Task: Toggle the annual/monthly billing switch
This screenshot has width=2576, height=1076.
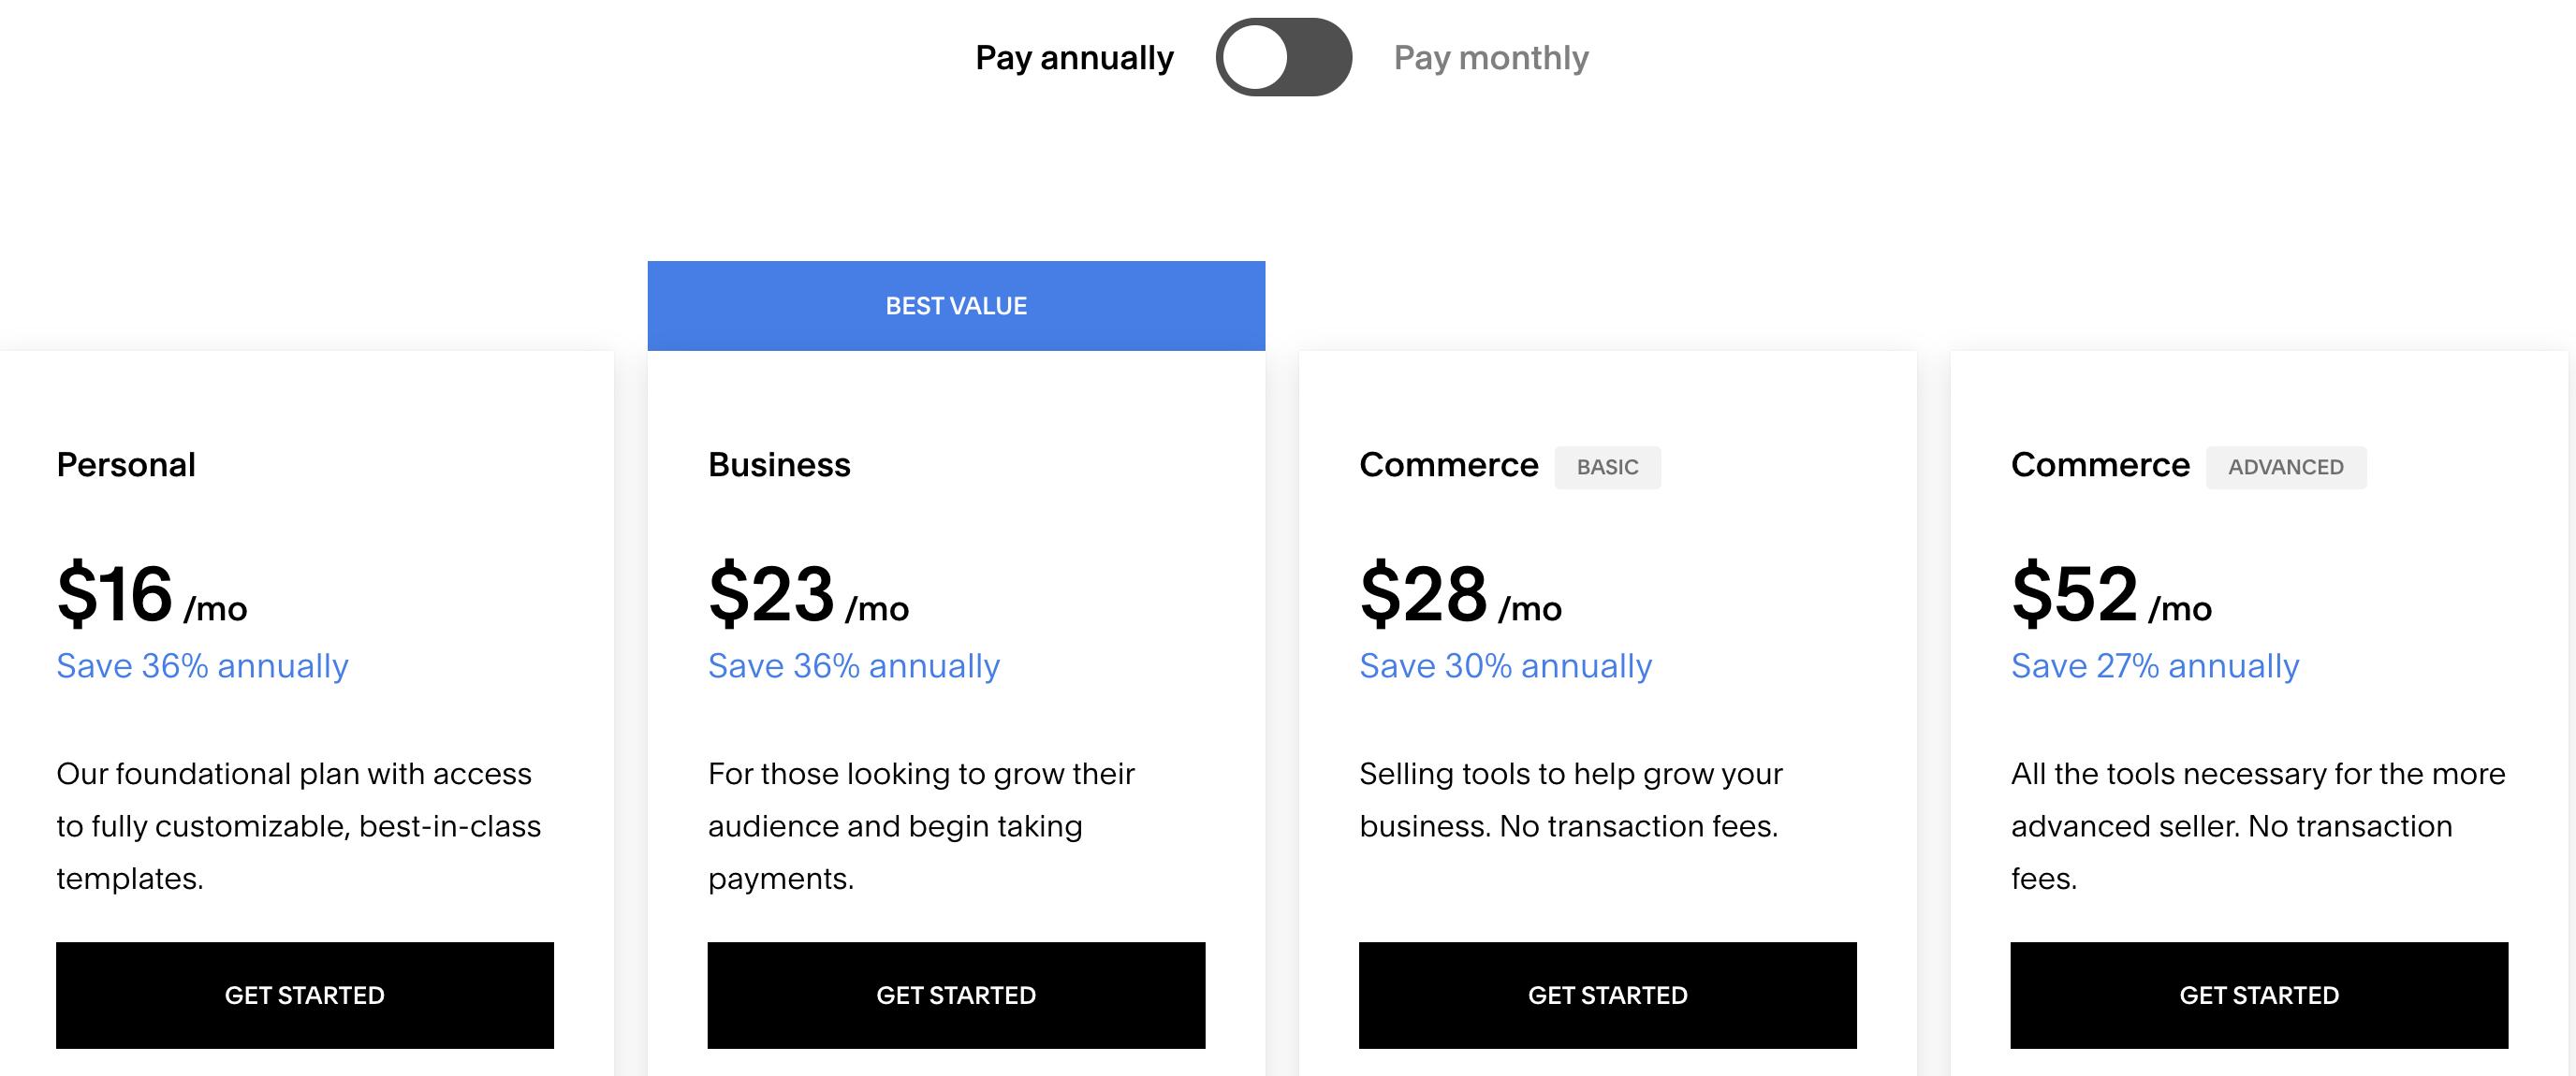Action: (1283, 57)
